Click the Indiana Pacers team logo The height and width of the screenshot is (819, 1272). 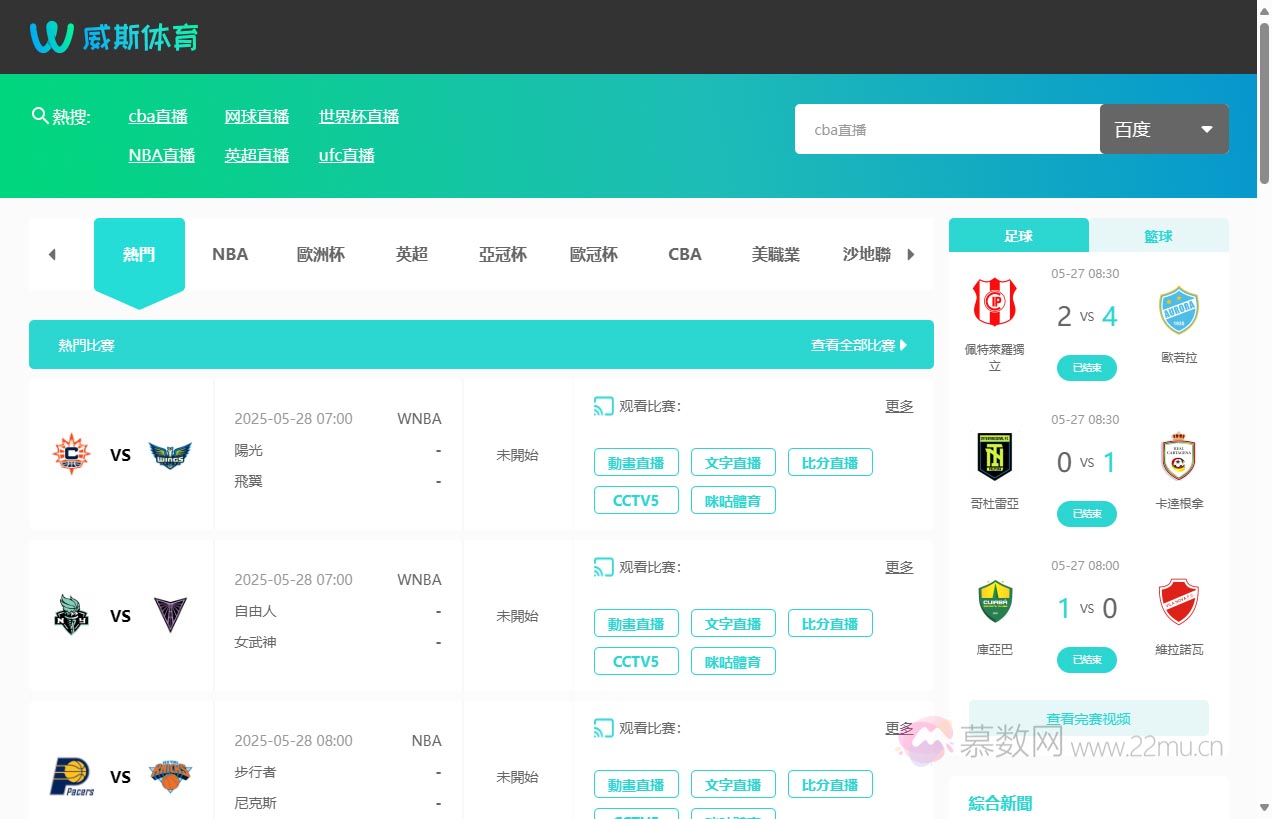71,777
